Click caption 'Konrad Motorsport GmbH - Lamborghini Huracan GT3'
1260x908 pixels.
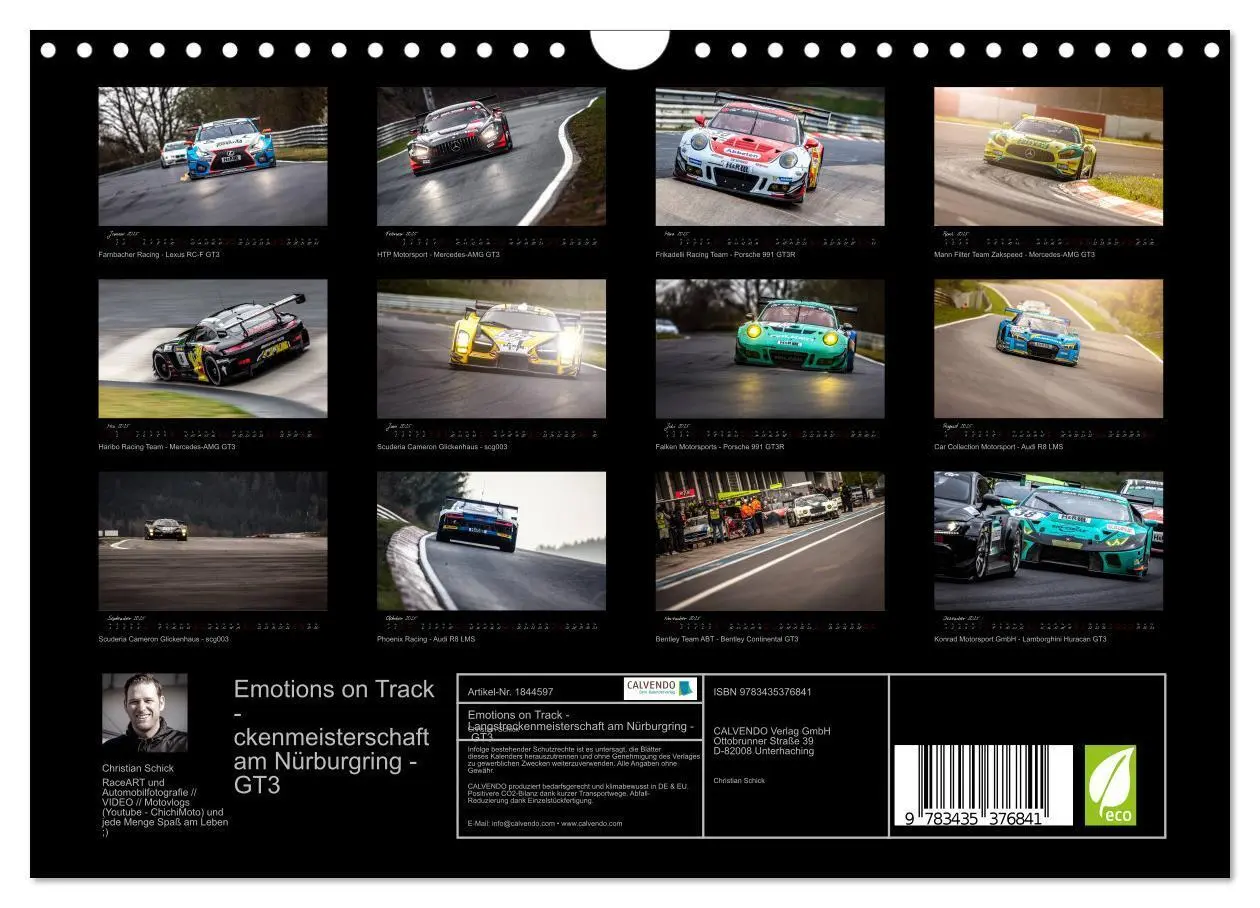point(1020,639)
